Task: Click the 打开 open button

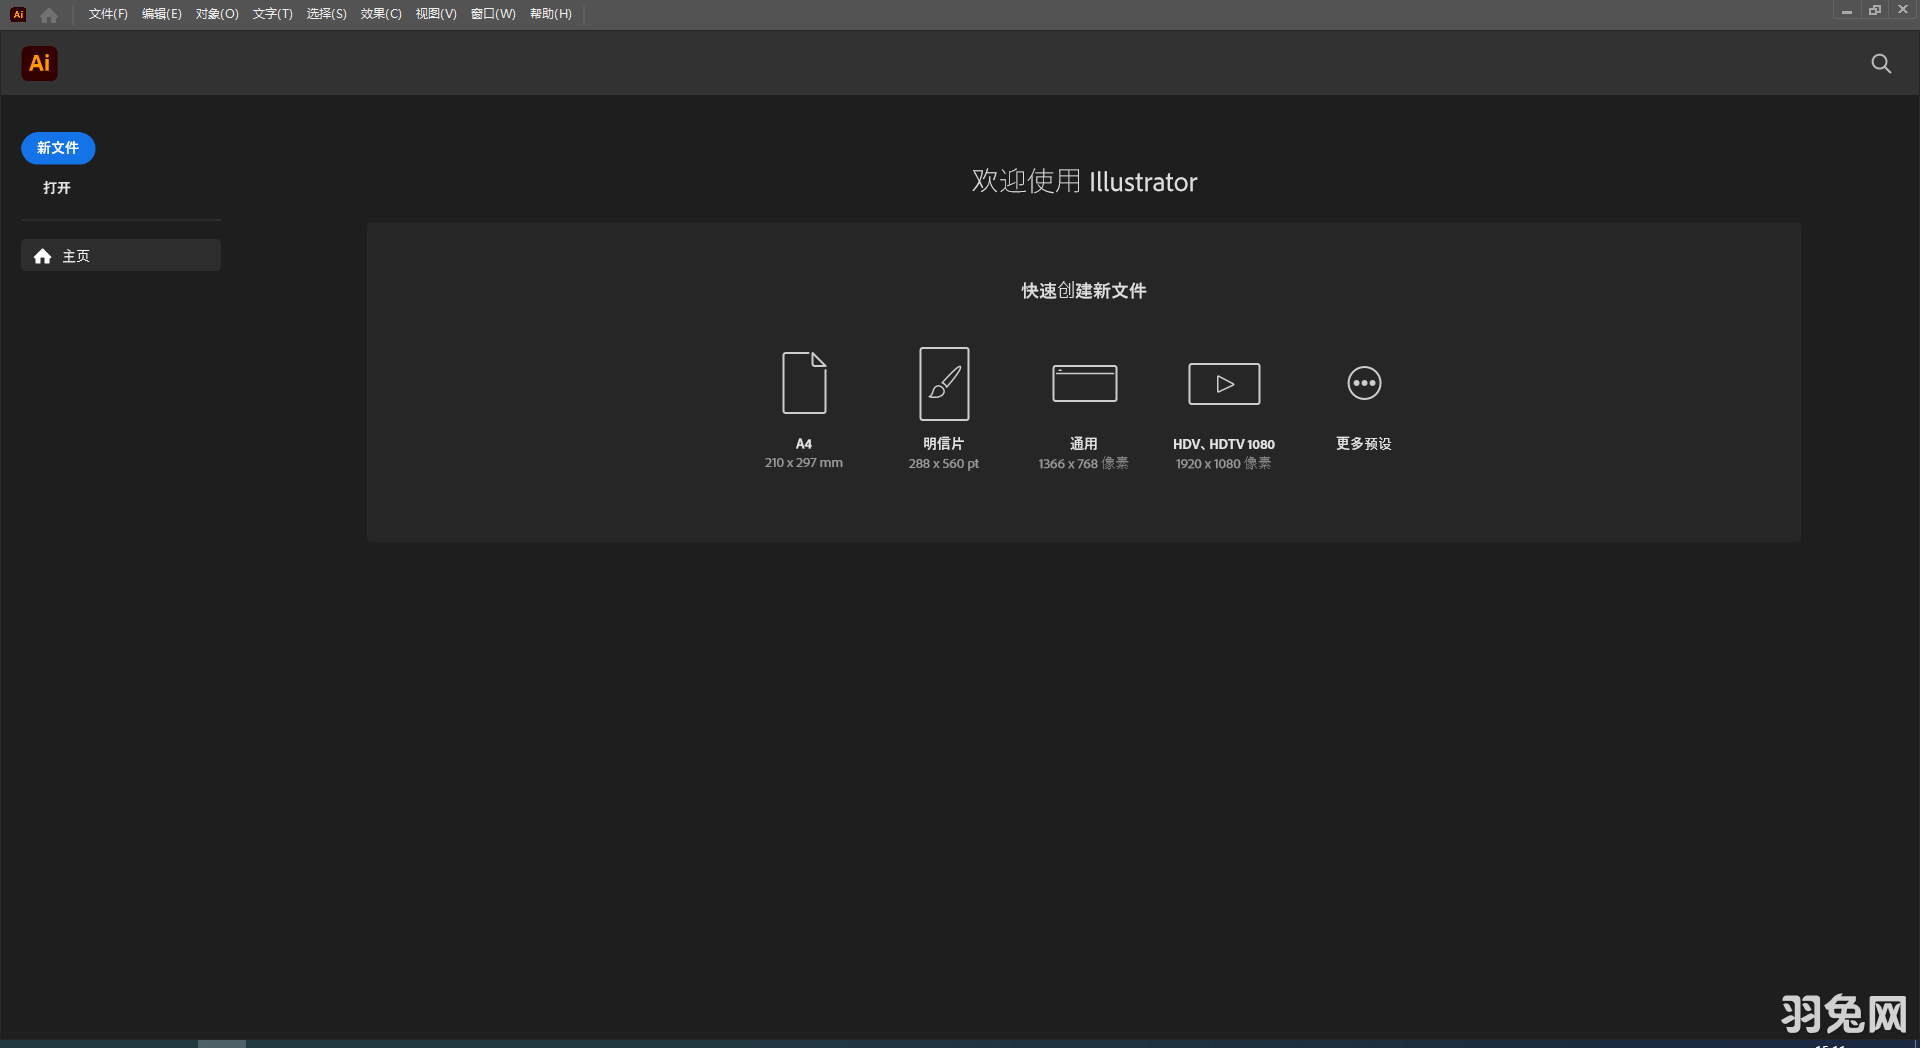Action: coord(57,188)
